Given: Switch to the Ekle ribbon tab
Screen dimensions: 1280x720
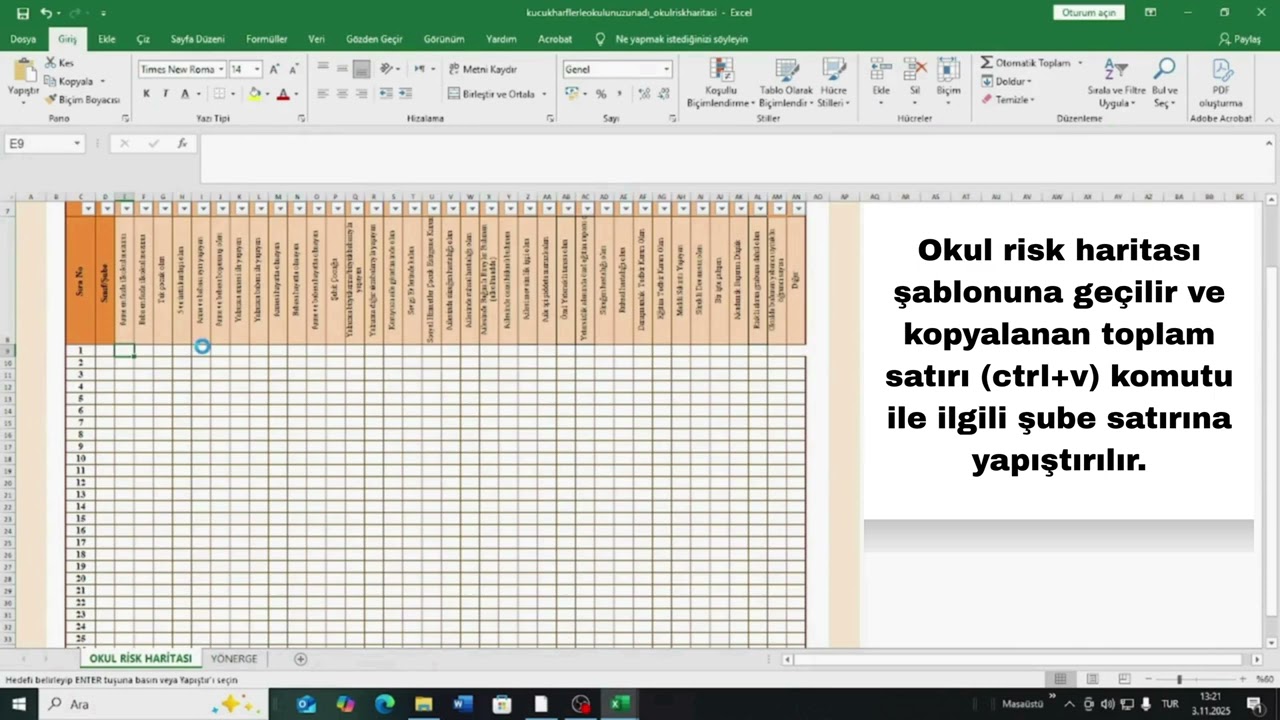Looking at the screenshot, I should pos(106,39).
